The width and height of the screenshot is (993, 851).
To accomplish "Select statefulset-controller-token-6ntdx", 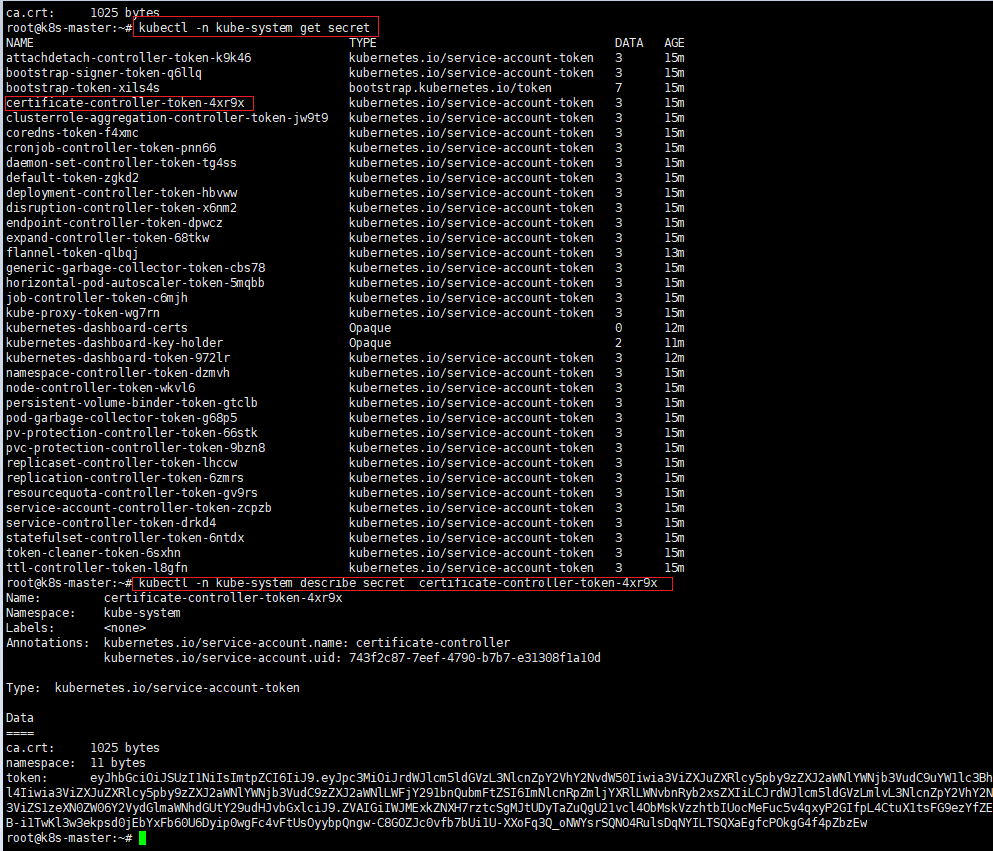I will coord(125,538).
